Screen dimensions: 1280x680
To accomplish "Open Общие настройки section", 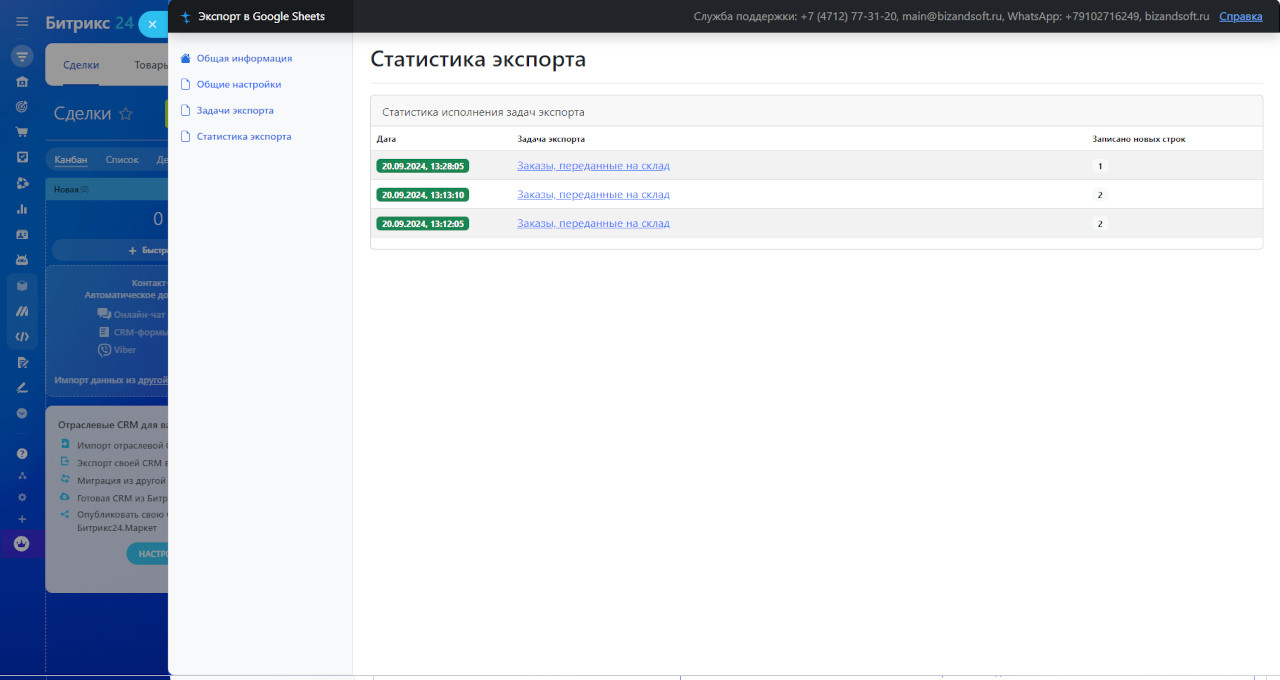I will point(238,85).
